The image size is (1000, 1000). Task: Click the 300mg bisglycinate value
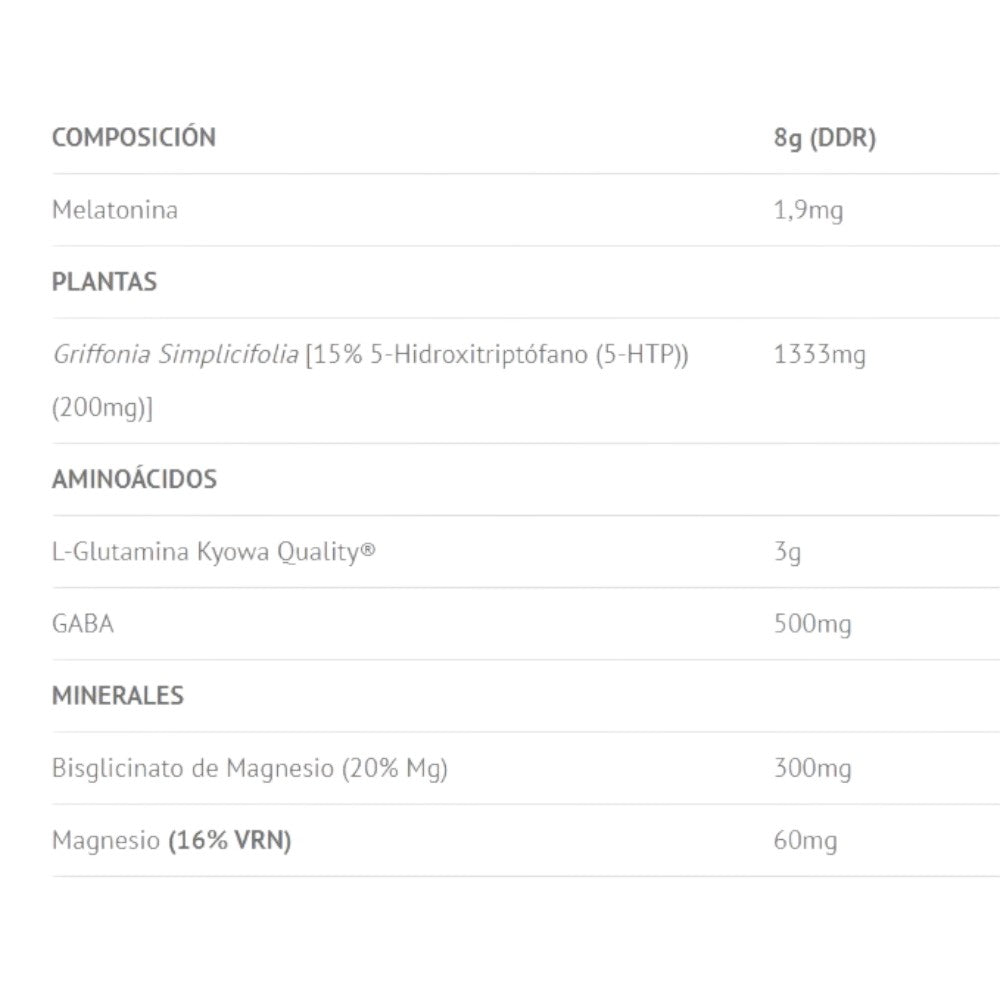[812, 768]
